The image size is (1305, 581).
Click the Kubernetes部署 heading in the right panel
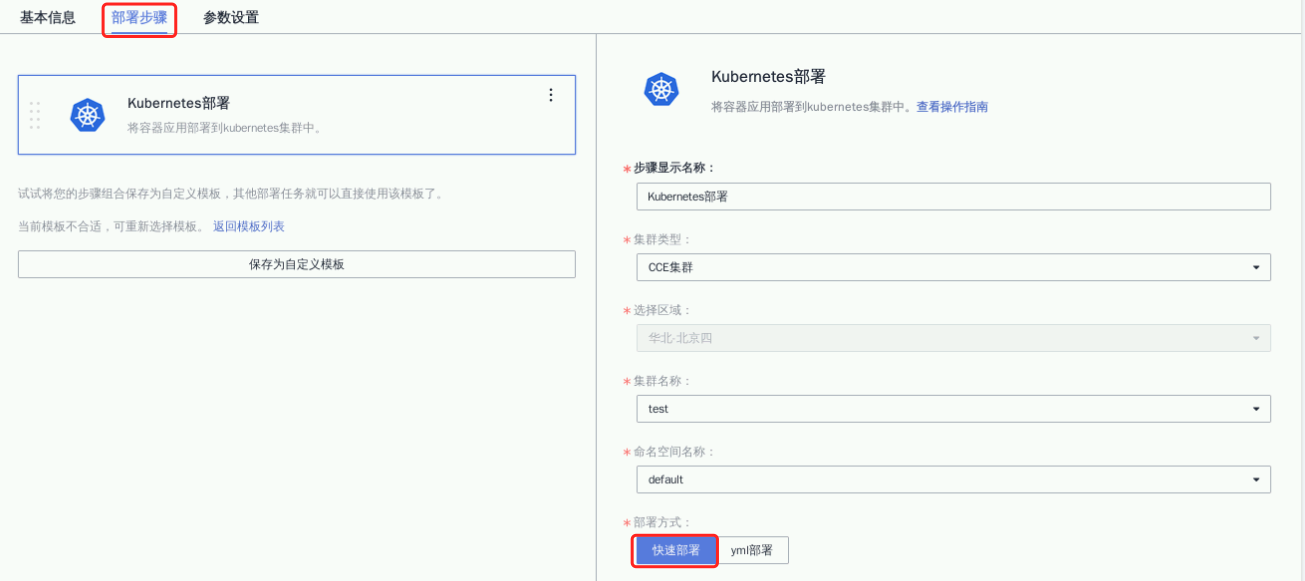[x=768, y=77]
